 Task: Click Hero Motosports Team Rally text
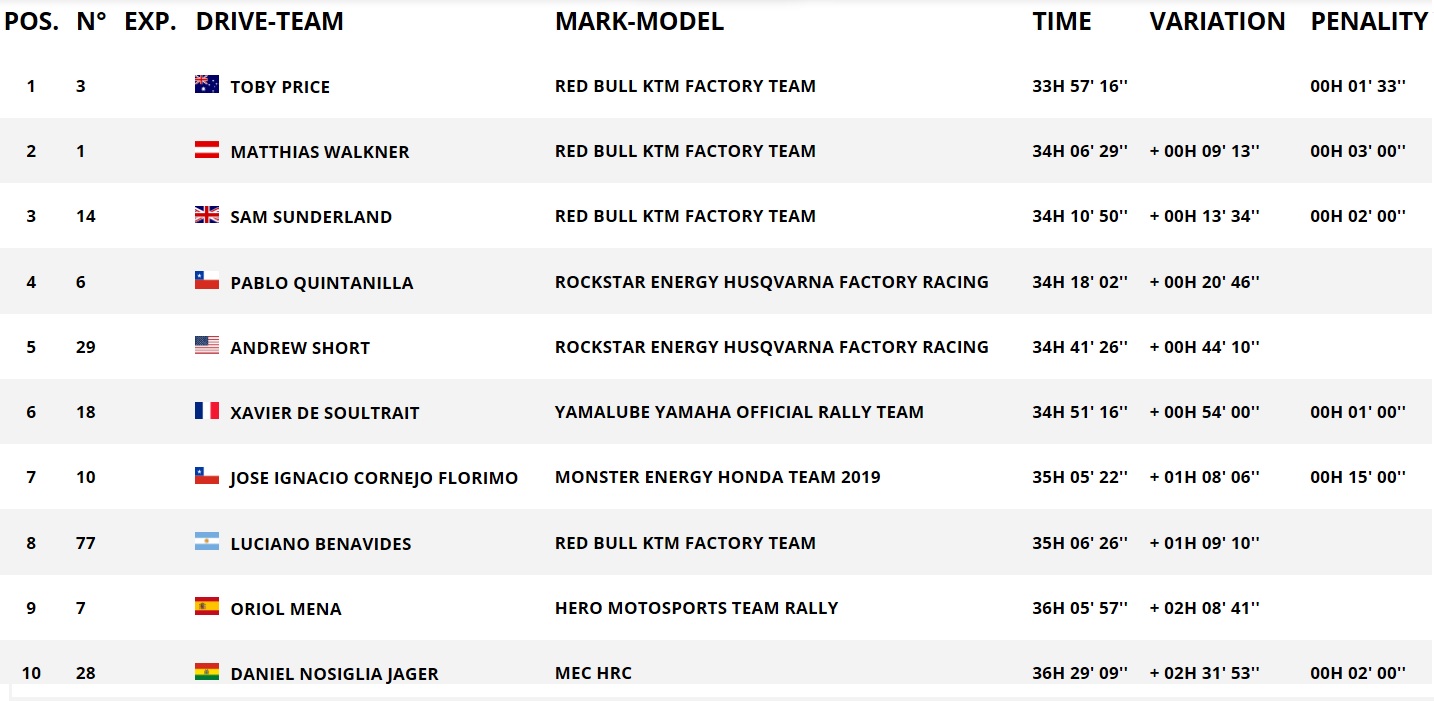pos(697,608)
